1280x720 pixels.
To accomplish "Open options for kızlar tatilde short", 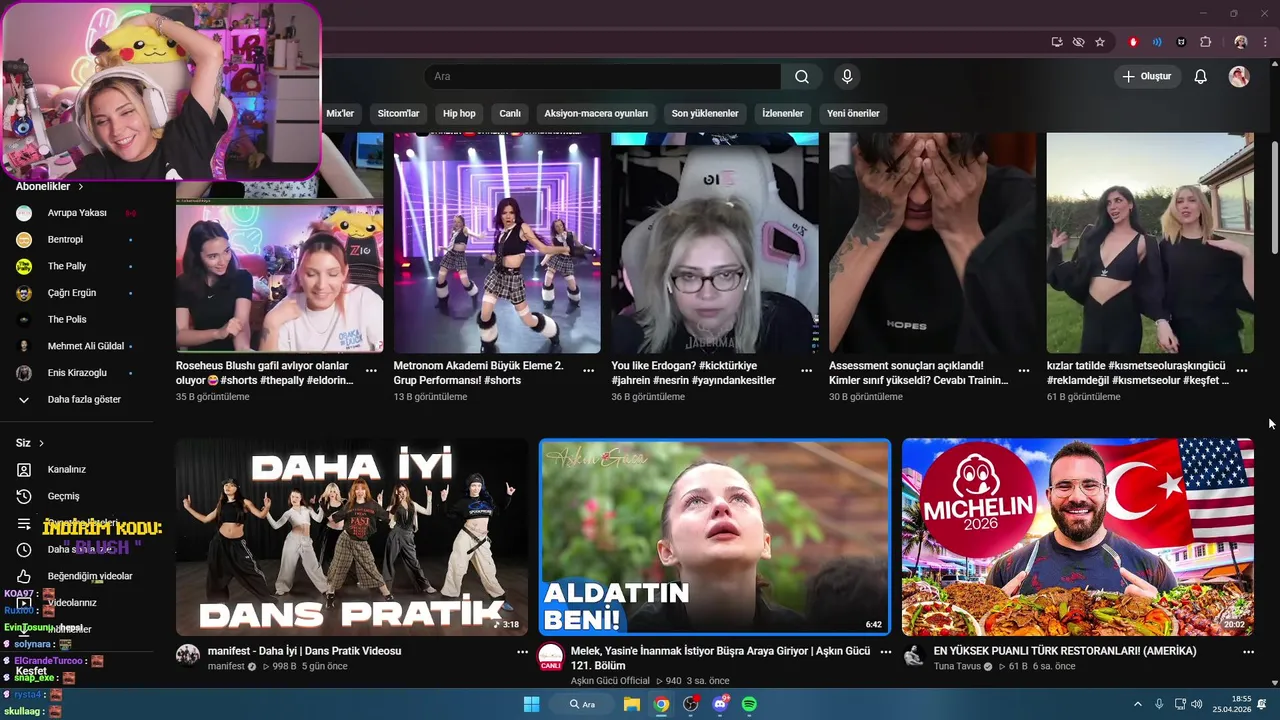I will [x=1242, y=370].
